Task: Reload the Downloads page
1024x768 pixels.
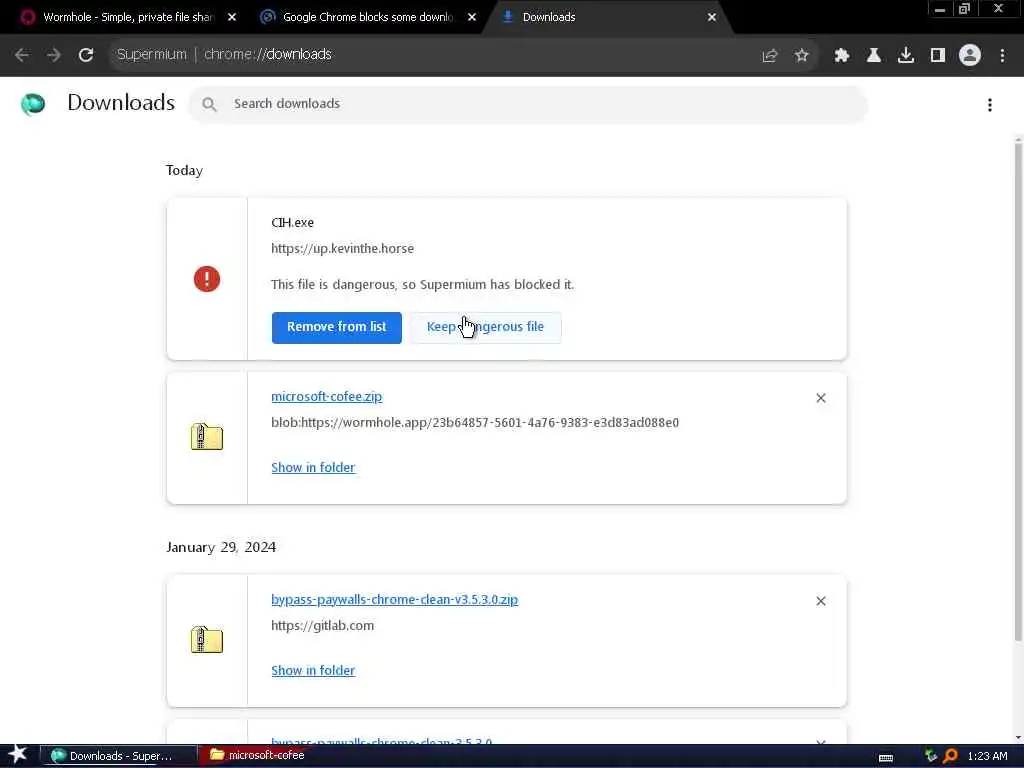Action: [86, 55]
